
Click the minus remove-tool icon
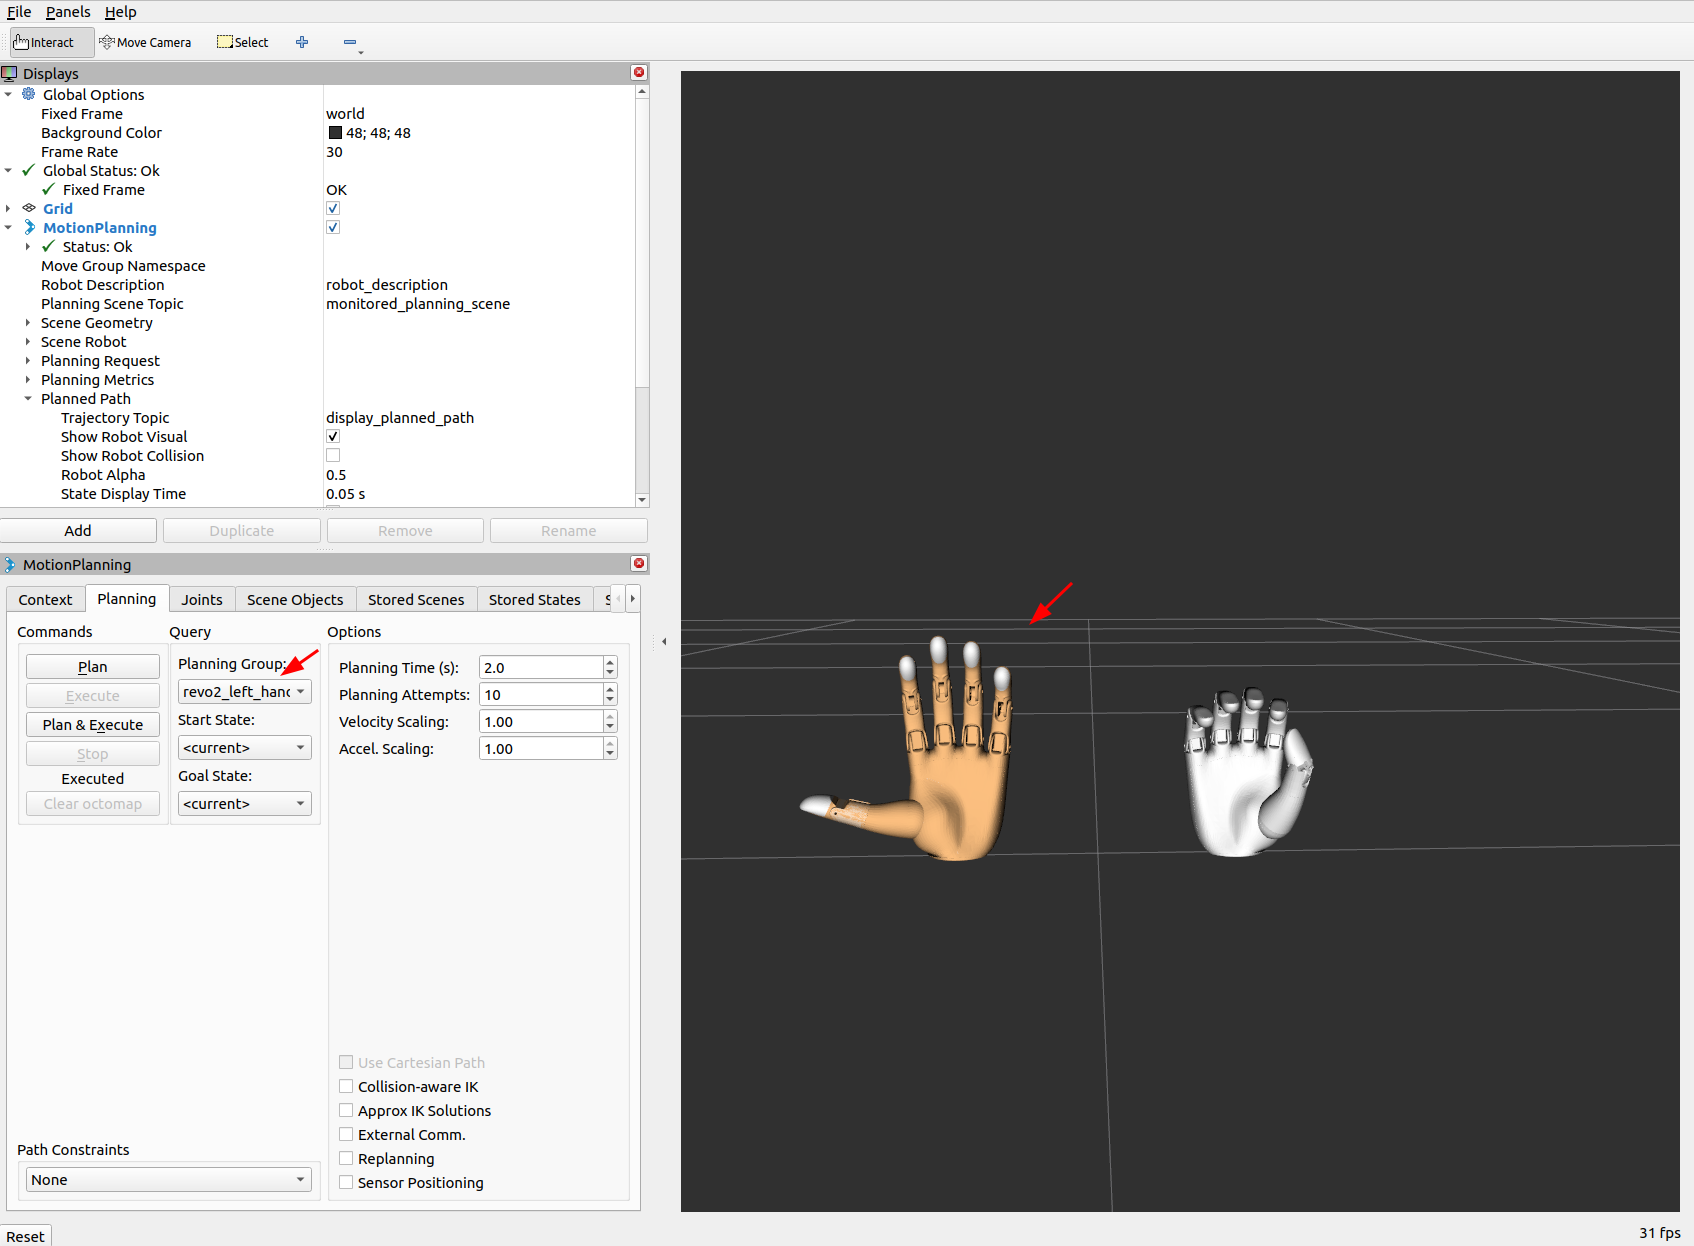[x=350, y=42]
